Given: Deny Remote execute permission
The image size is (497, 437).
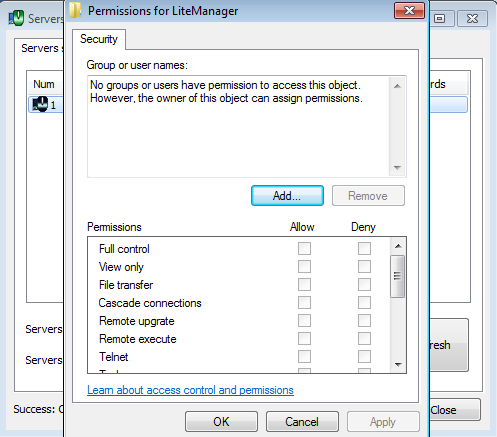Looking at the screenshot, I should [x=364, y=338].
